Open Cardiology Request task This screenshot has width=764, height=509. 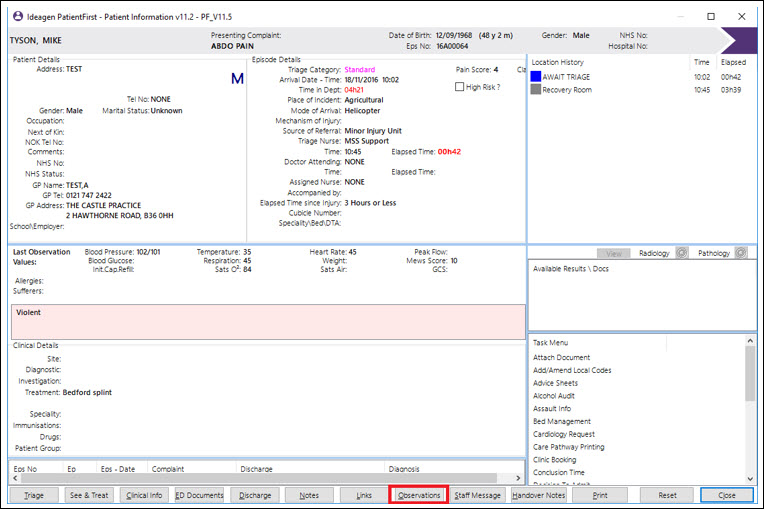[x=564, y=434]
